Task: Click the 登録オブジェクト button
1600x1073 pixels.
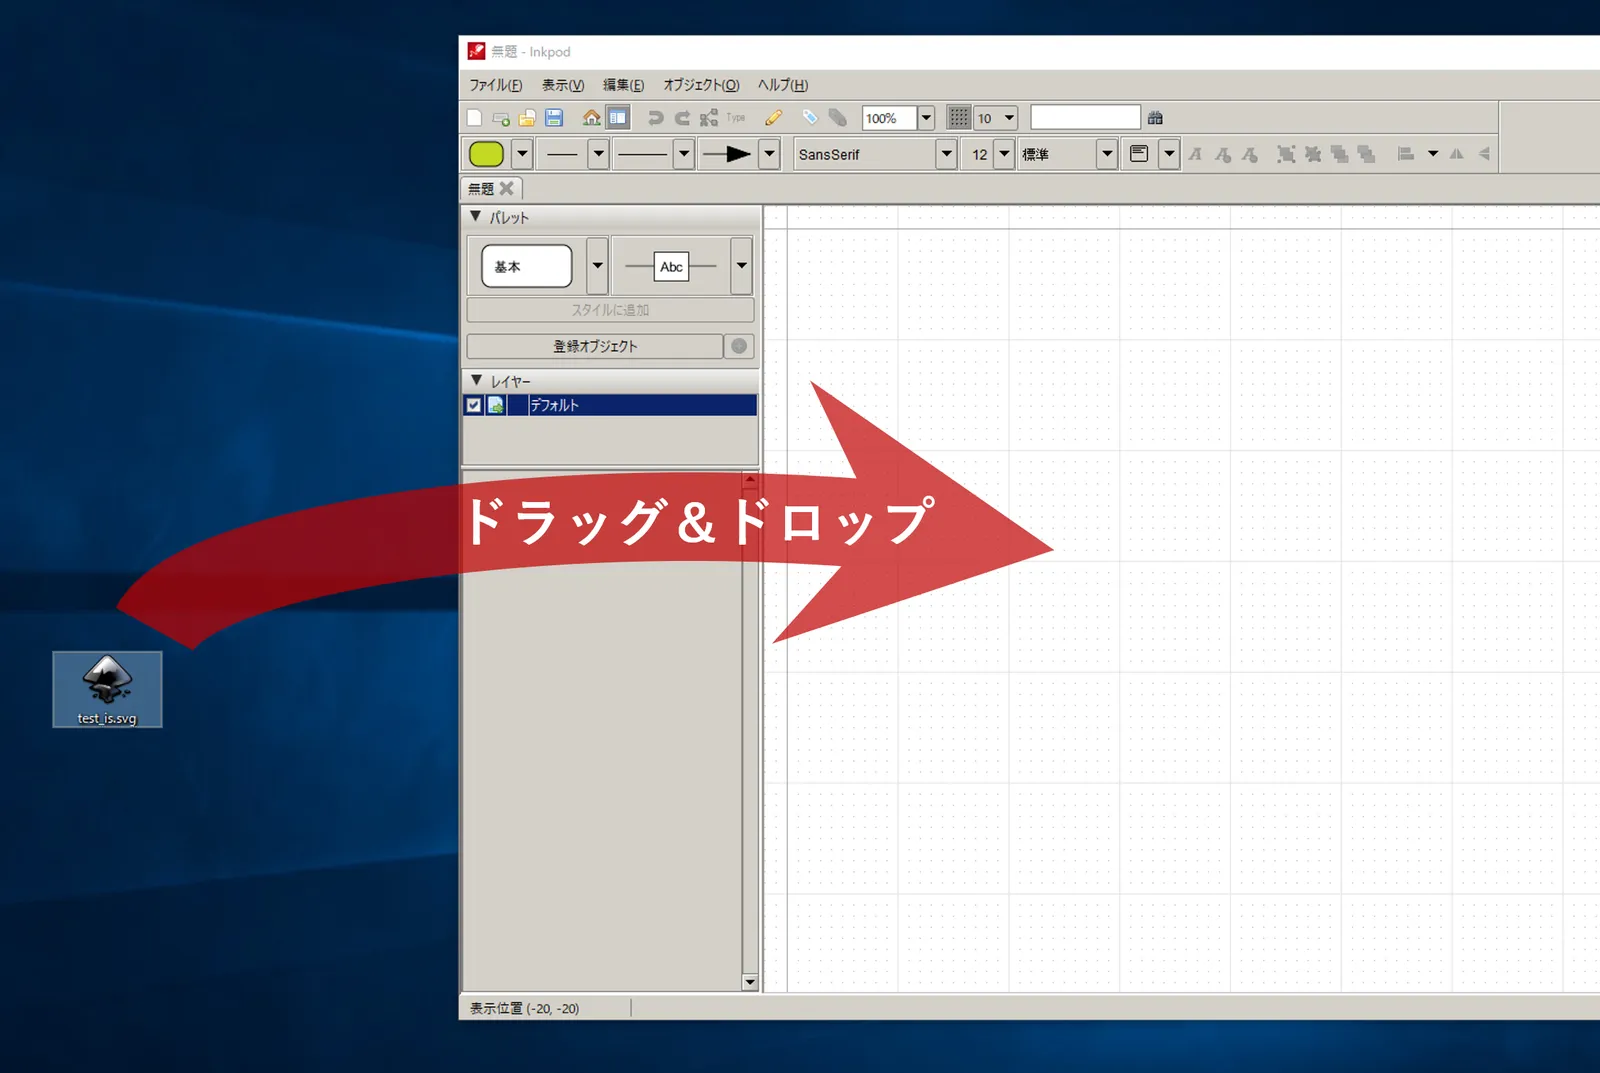Action: tap(595, 346)
